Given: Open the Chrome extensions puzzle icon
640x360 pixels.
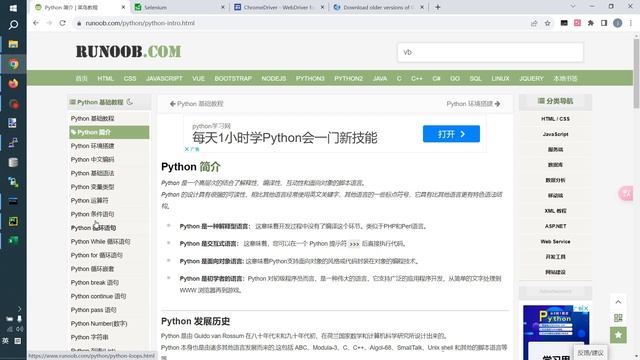Looking at the screenshot, I should coord(591,23).
